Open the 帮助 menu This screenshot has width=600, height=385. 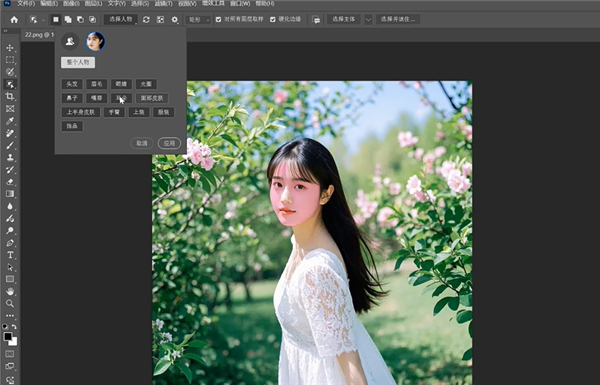click(265, 3)
